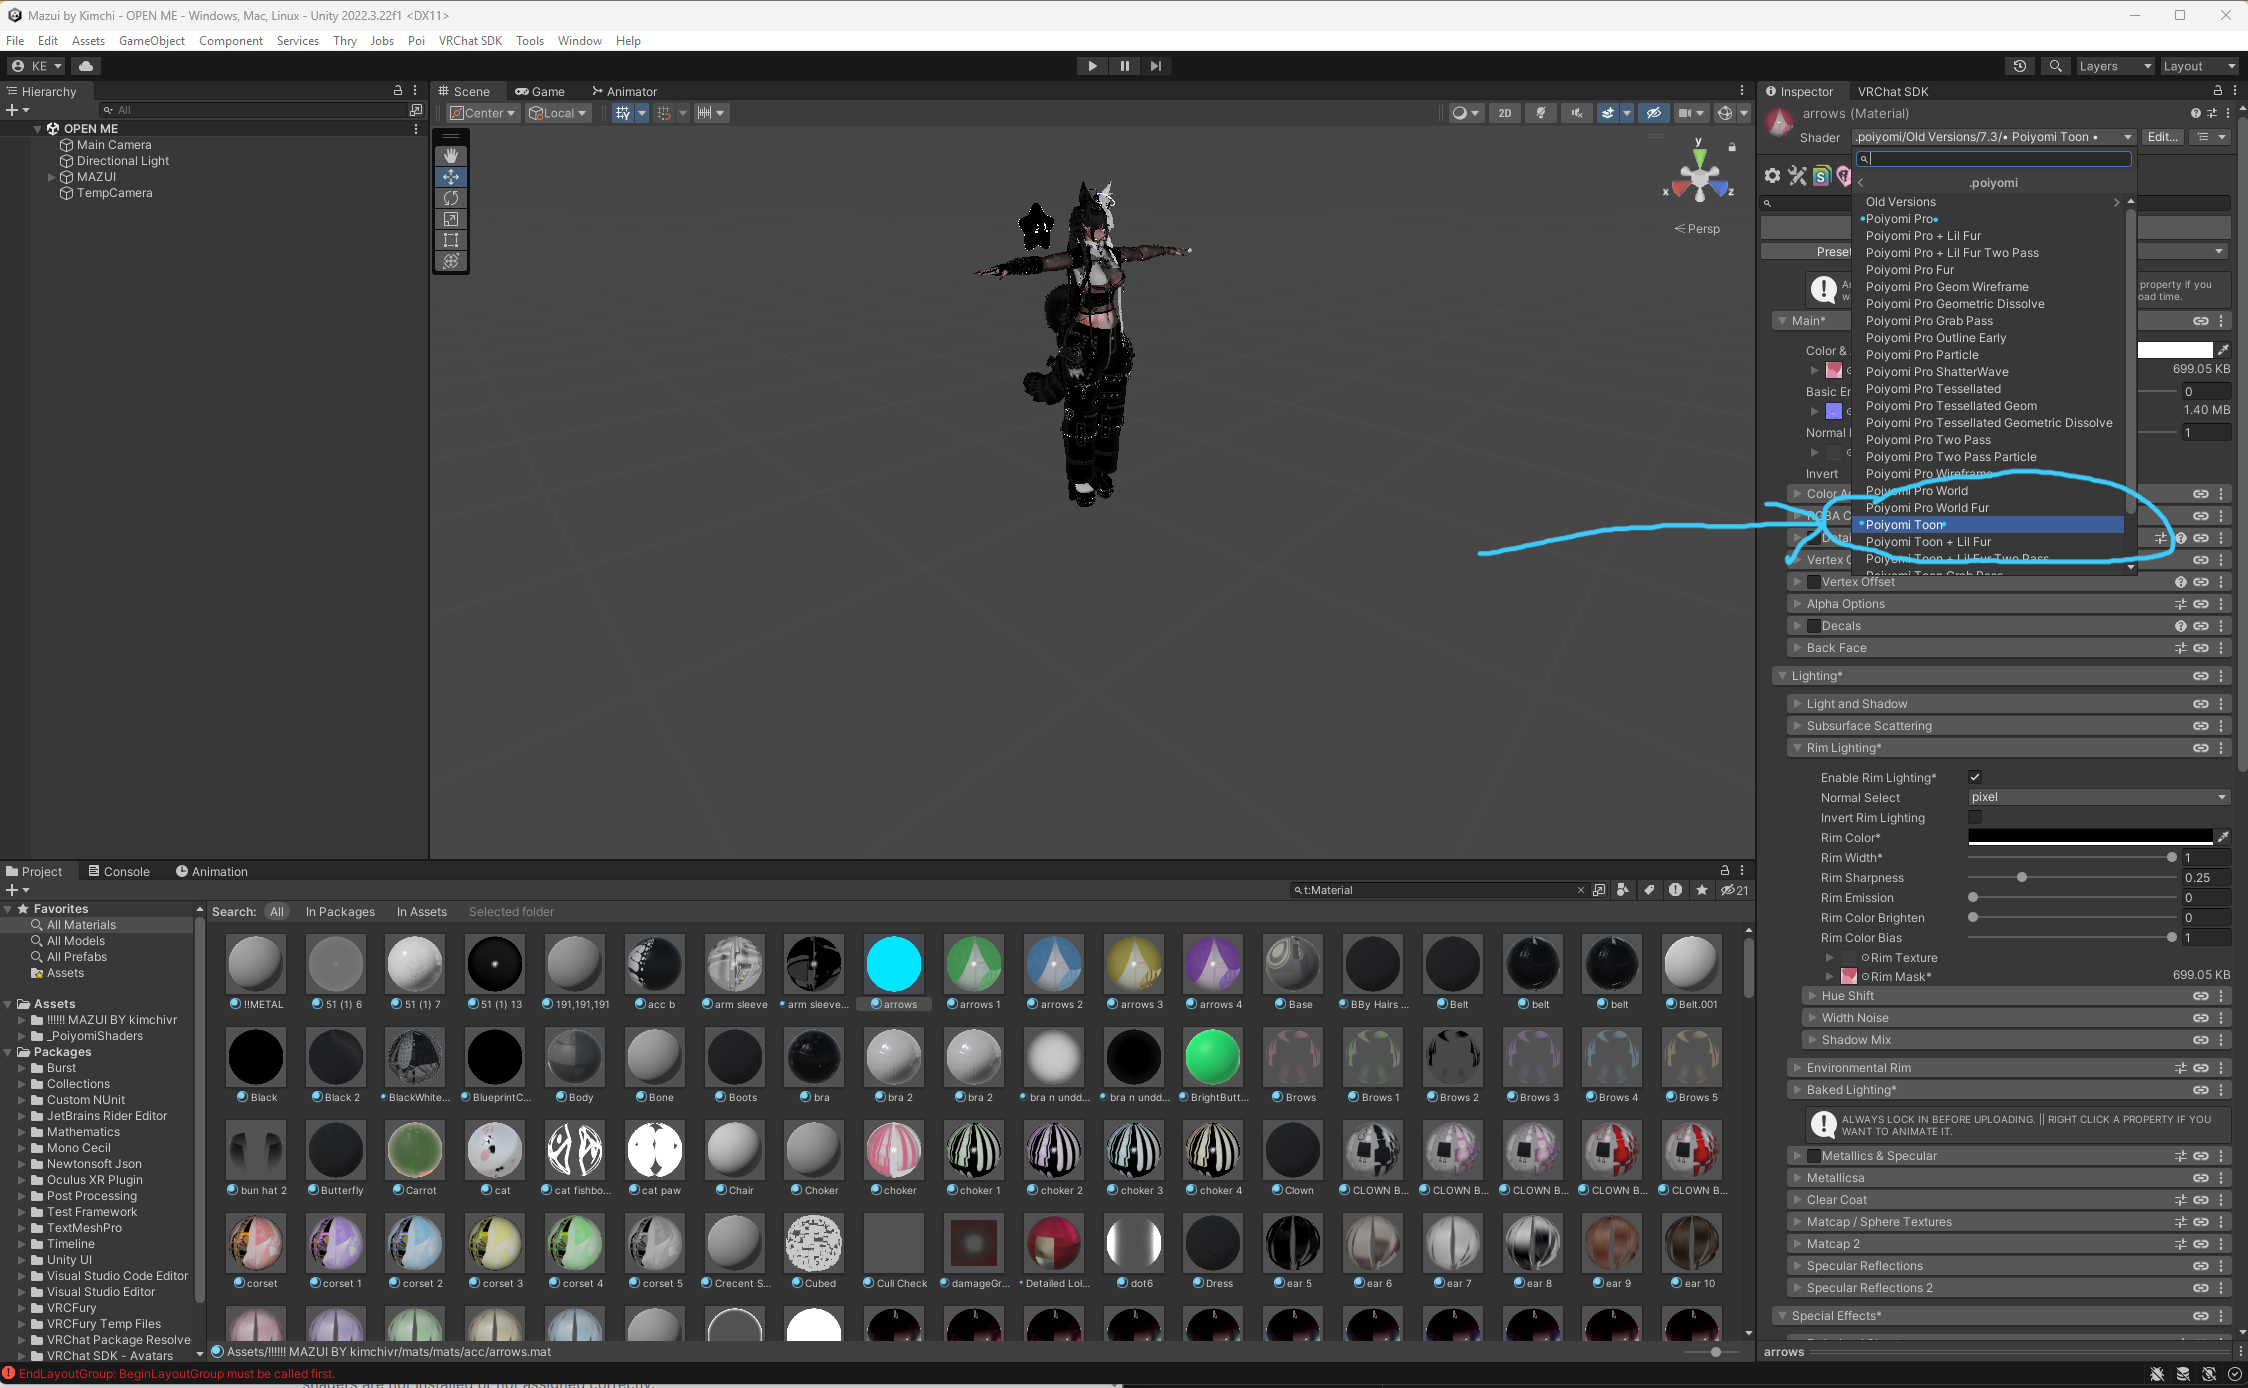Image resolution: width=2248 pixels, height=1388 pixels.
Task: Open undo history icon in top toolbar
Action: click(x=2019, y=66)
